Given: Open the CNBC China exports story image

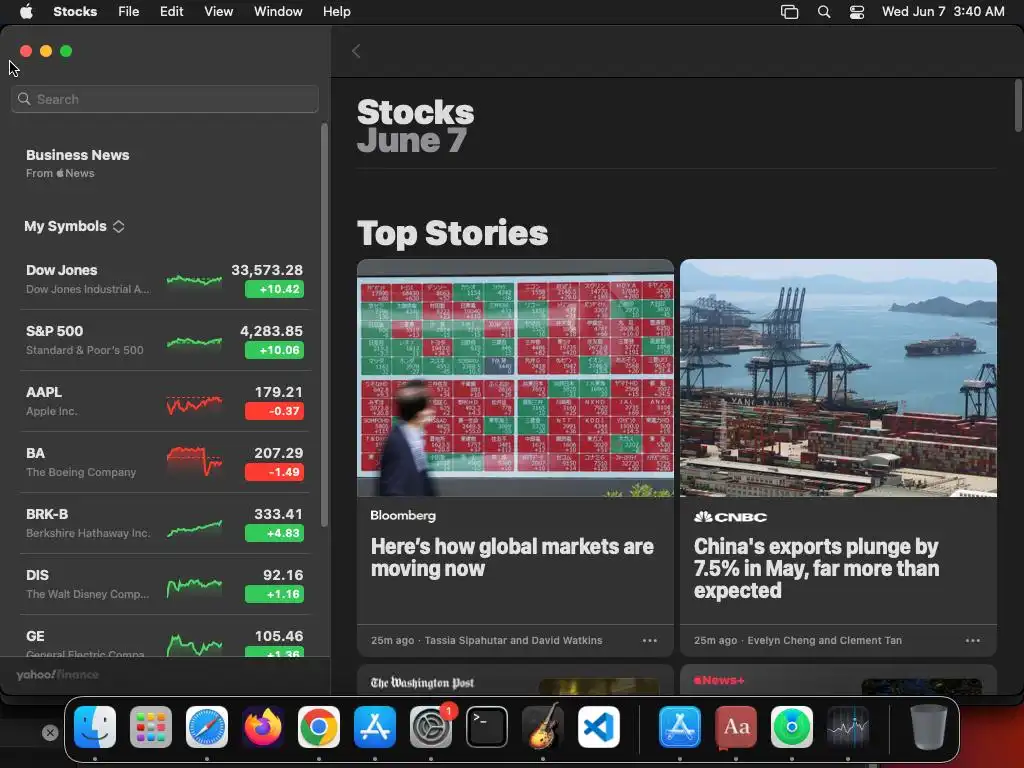Looking at the screenshot, I should click(839, 378).
